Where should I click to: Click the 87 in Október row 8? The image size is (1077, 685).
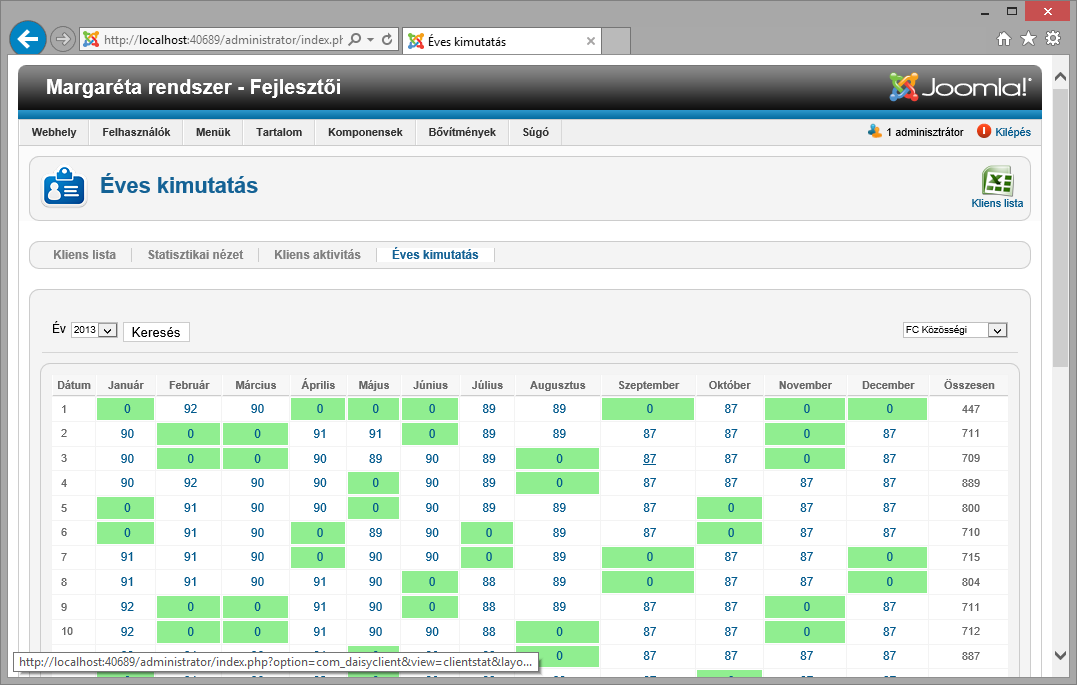[731, 582]
